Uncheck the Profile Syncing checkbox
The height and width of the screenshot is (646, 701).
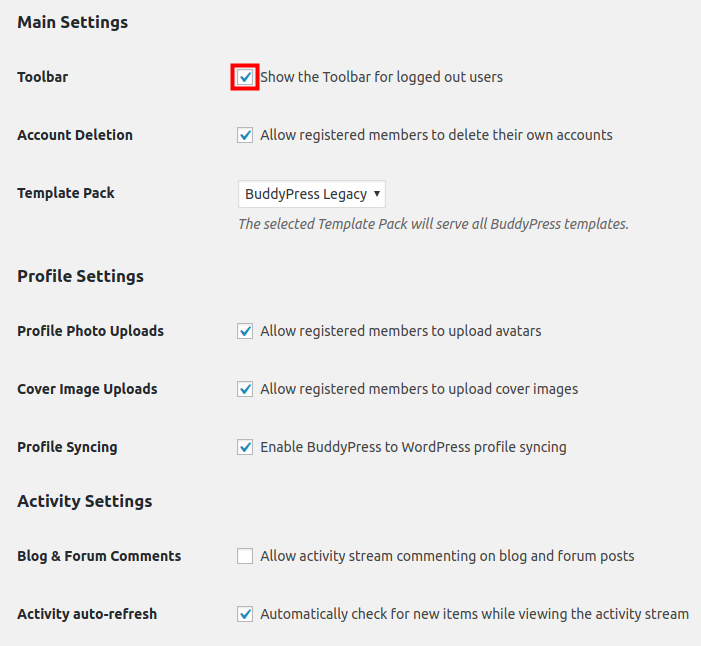(x=245, y=447)
